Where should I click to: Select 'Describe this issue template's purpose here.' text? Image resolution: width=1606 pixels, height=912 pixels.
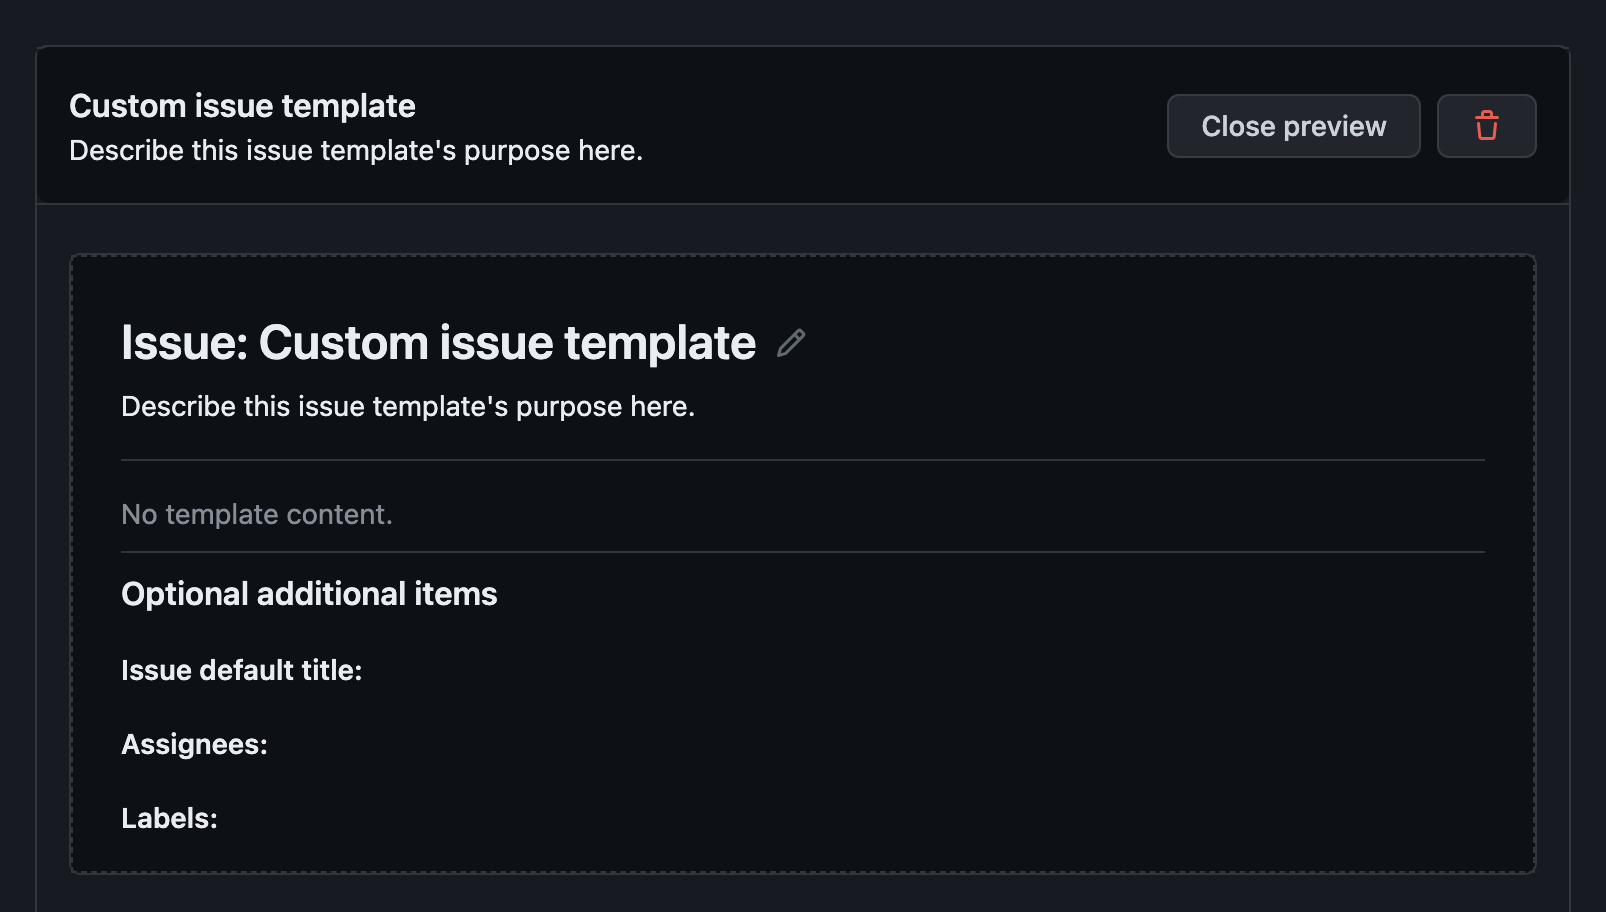[408, 406]
